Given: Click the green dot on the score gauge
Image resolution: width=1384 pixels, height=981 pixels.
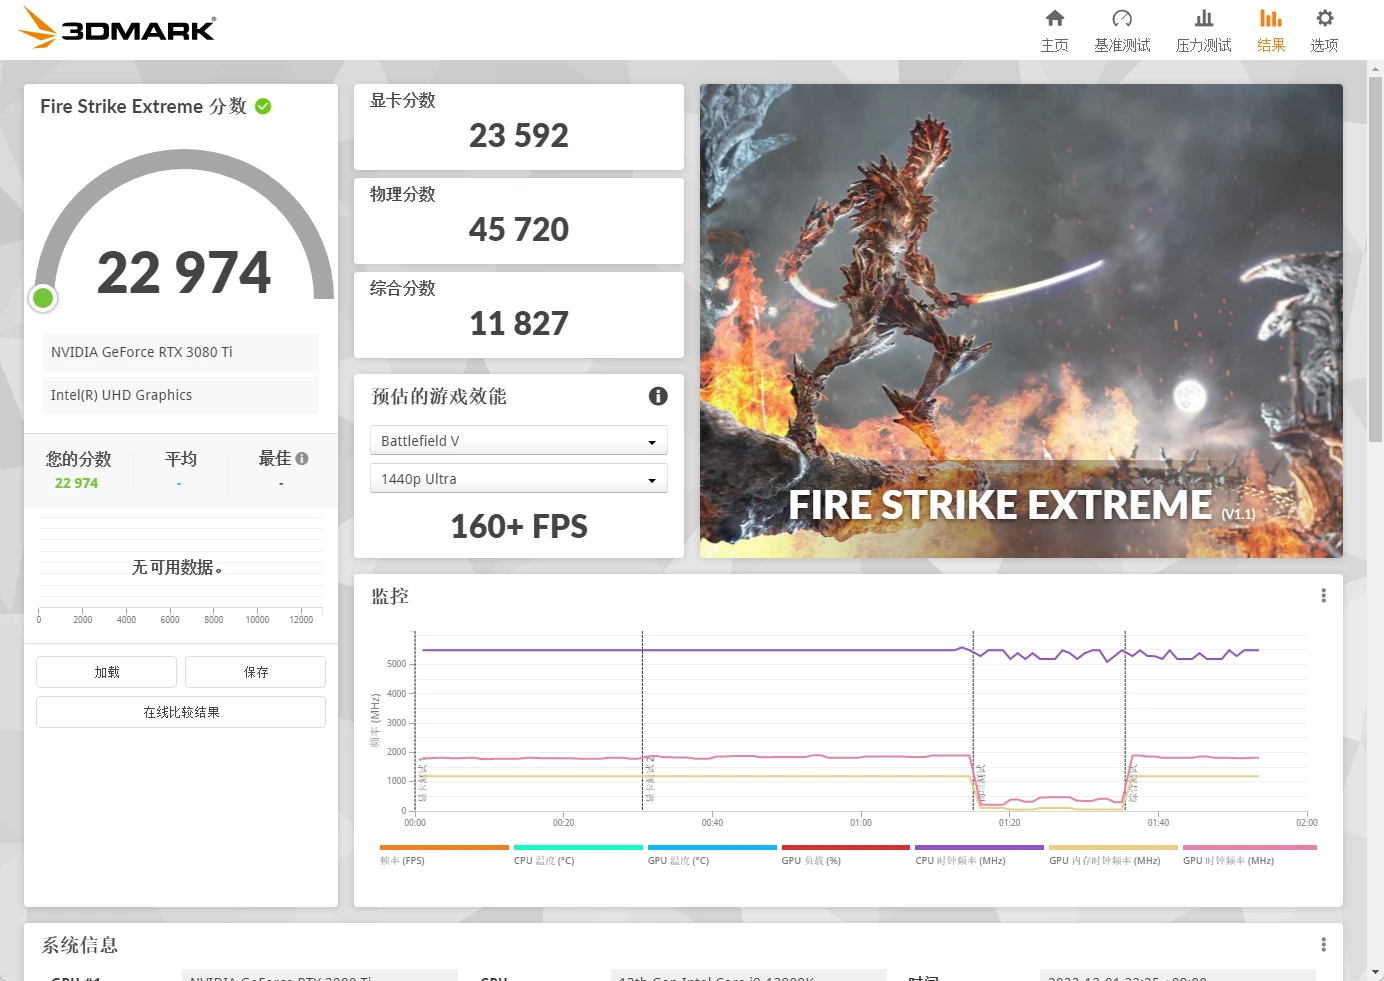Looking at the screenshot, I should (x=43, y=297).
